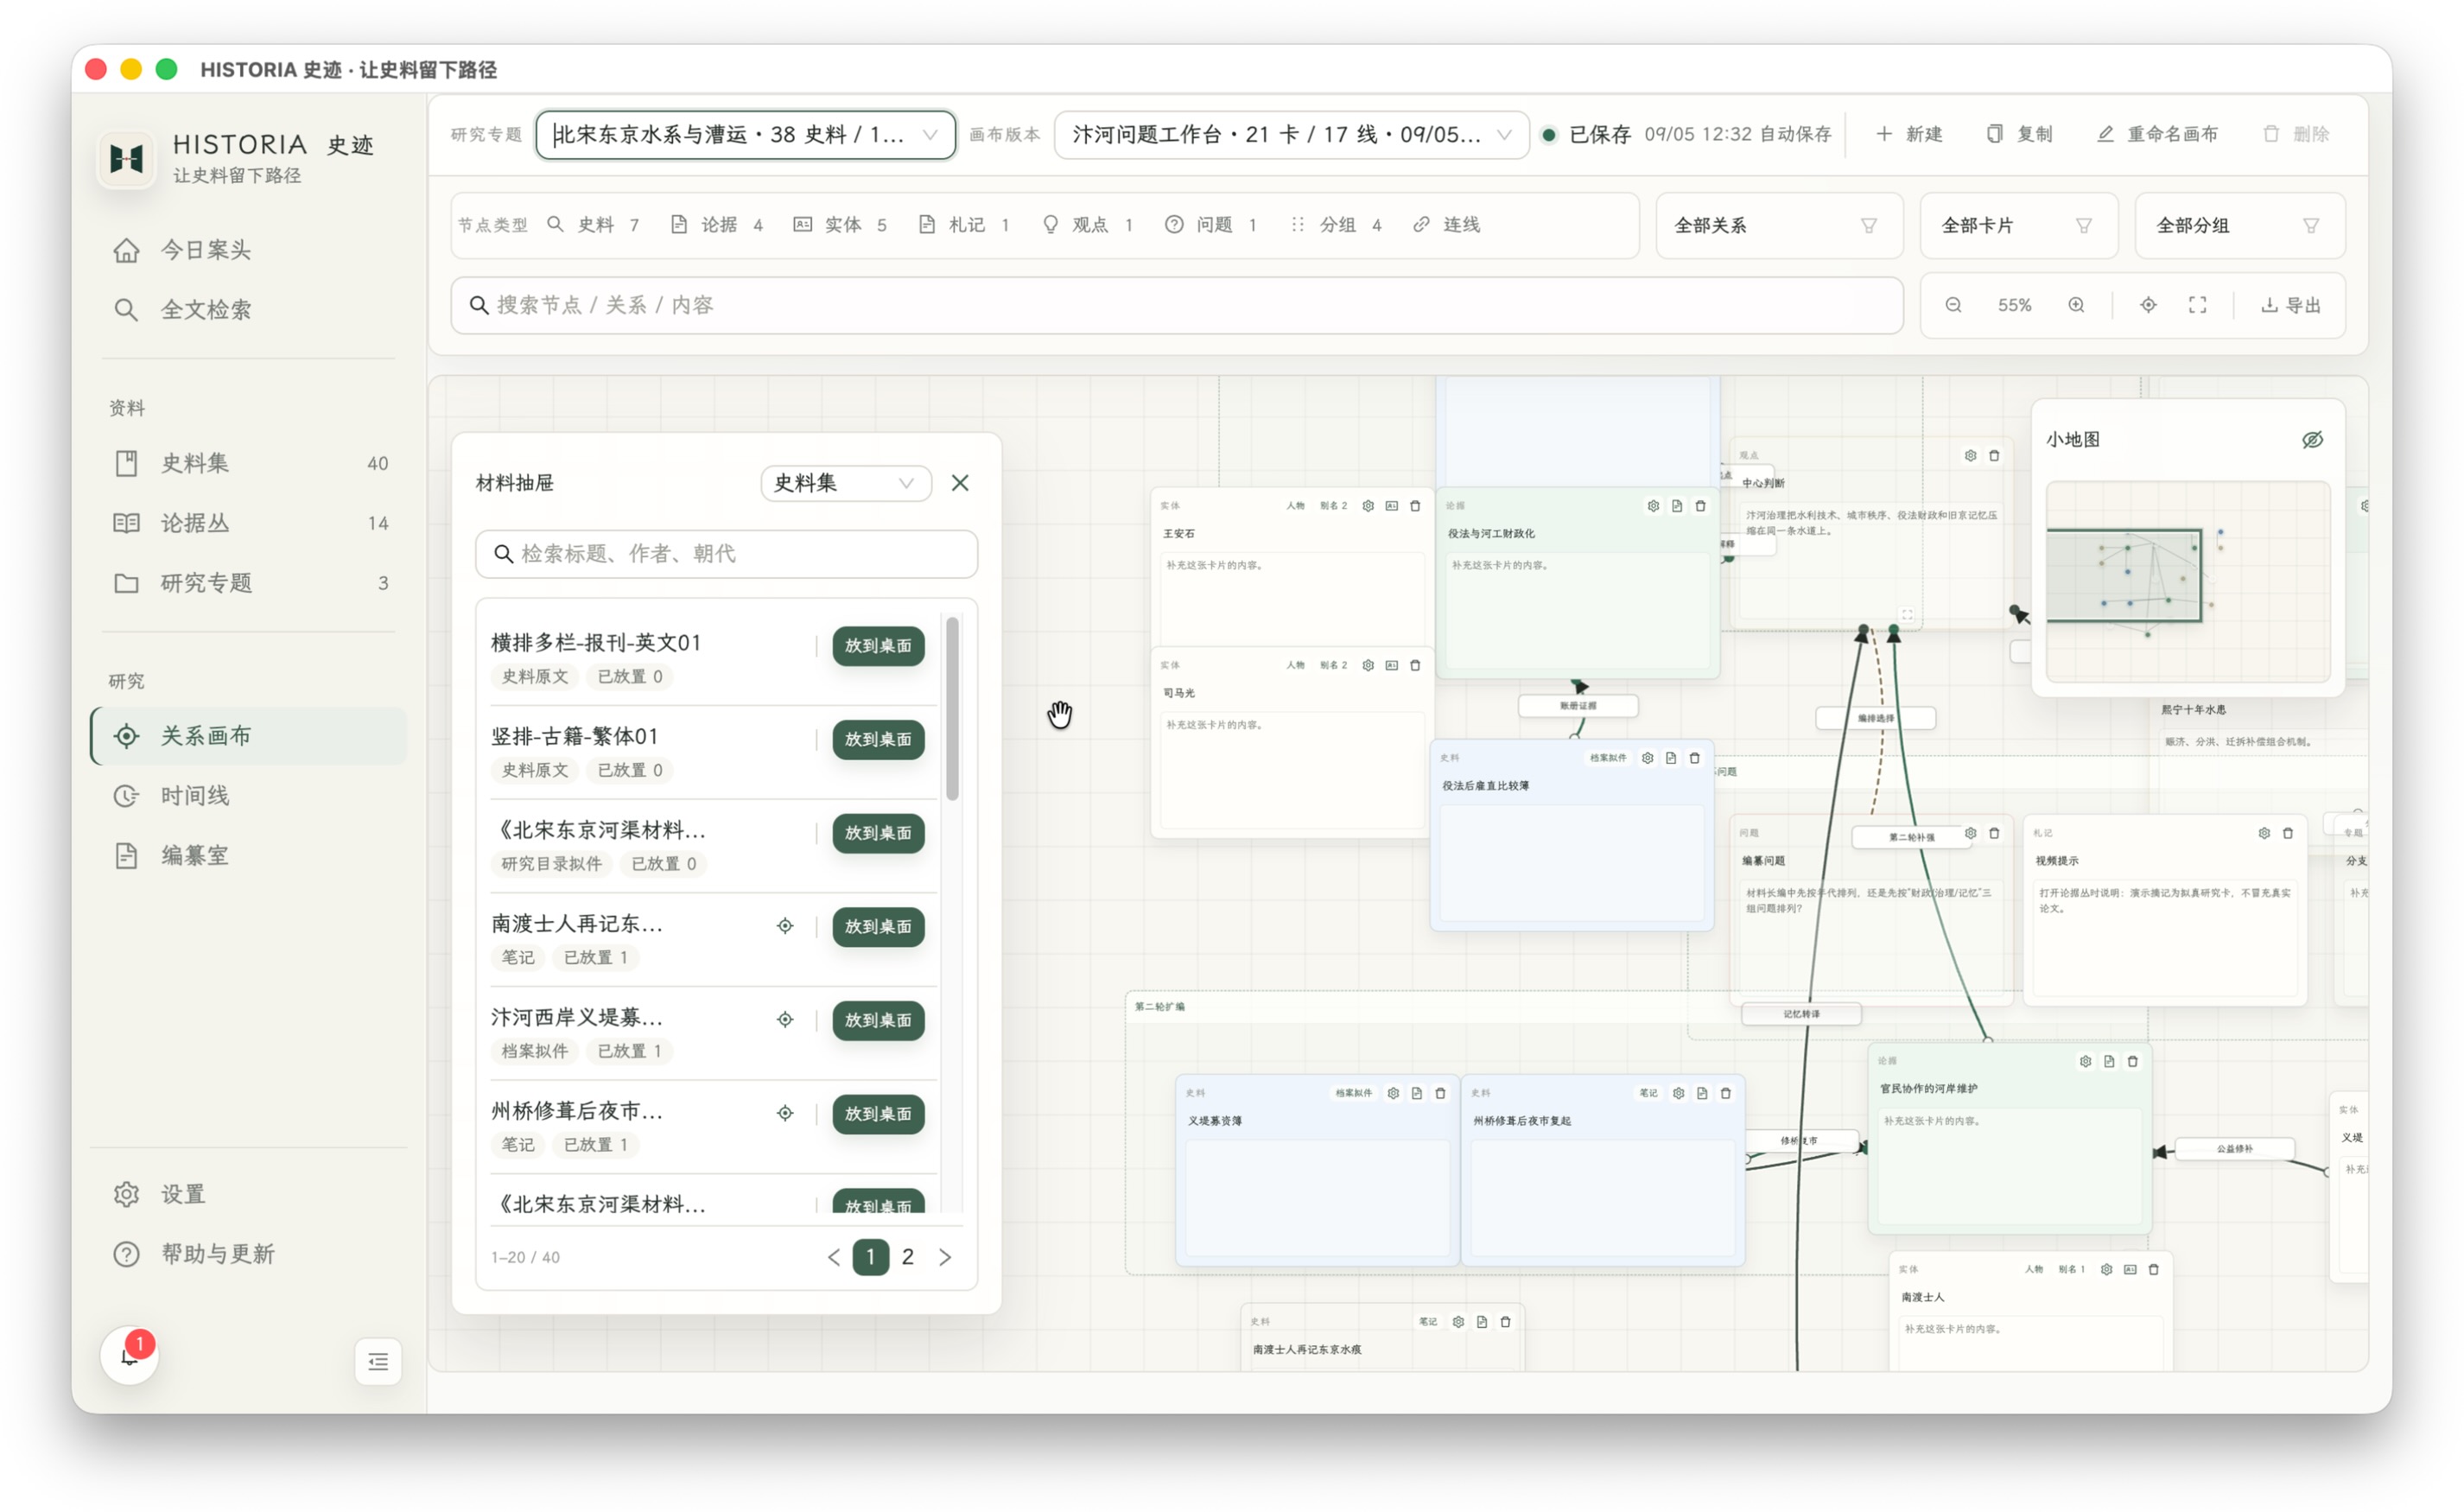Open 时间线 in sidebar

tap(249, 796)
